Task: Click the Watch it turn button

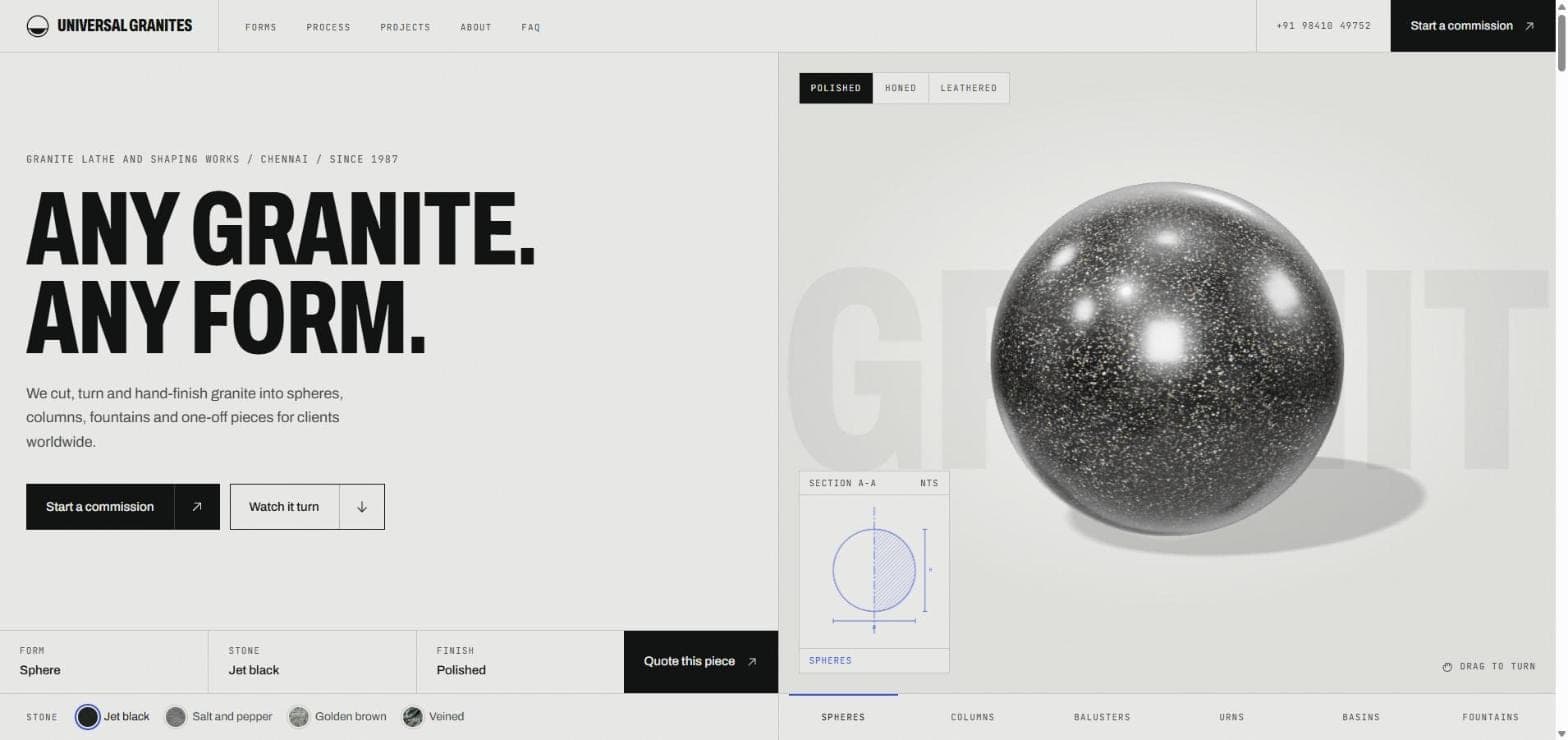Action: click(307, 507)
